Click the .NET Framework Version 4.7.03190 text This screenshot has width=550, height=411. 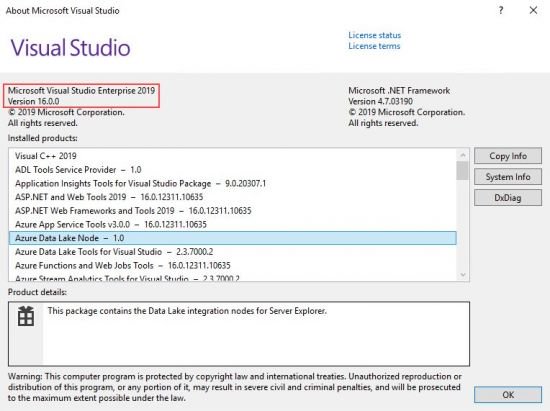coord(380,101)
